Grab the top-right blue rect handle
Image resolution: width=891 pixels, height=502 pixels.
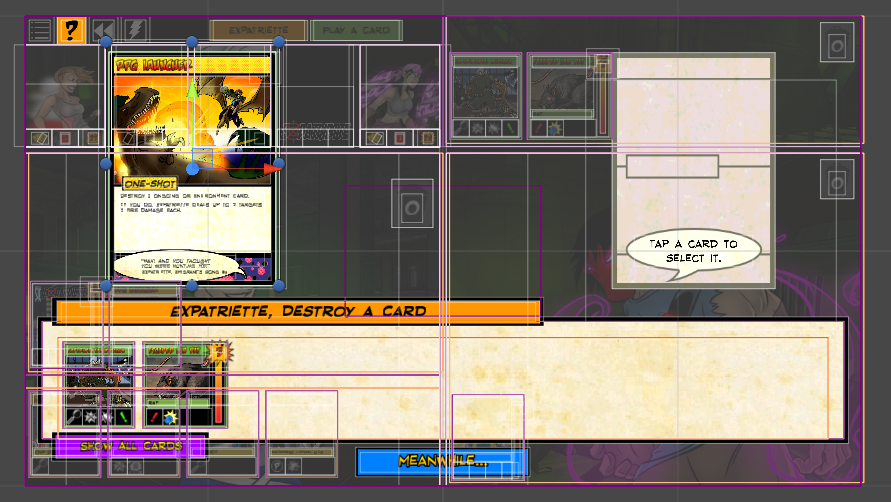coord(278,42)
